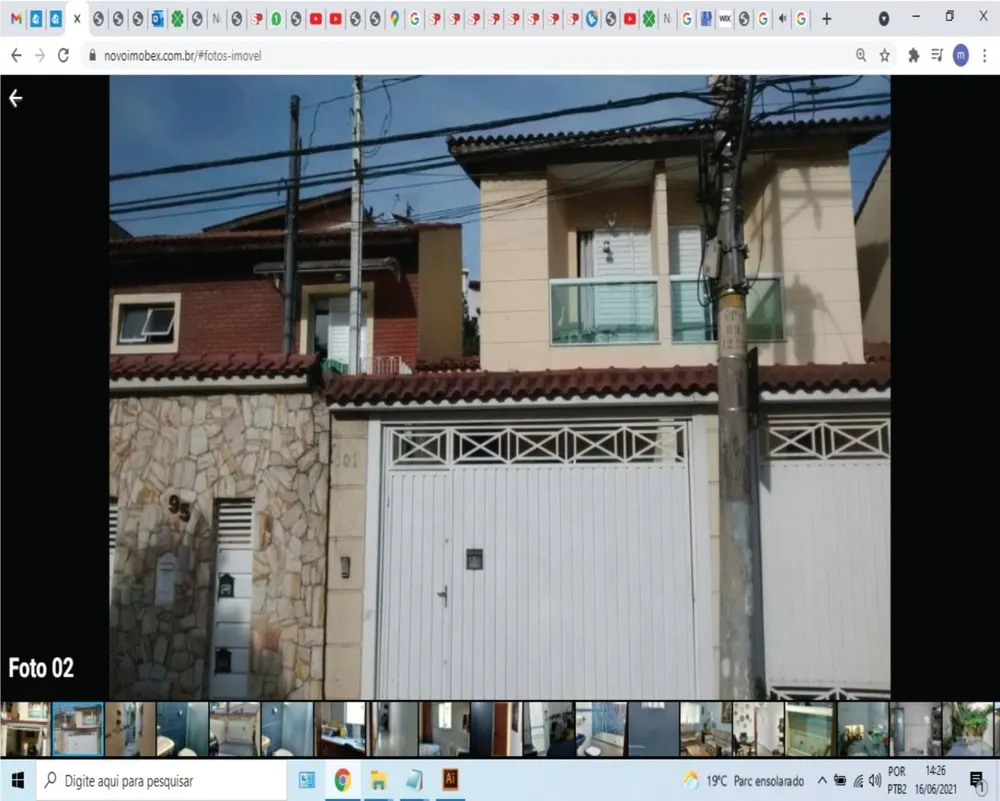The height and width of the screenshot is (801, 1000).
Task: Select the dark gray door thumbnail
Action: pos(653,729)
